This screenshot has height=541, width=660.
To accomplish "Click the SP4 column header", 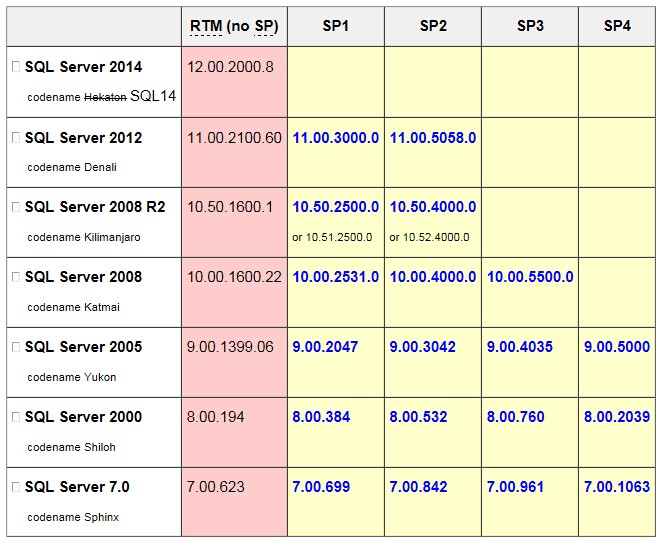I will [617, 26].
